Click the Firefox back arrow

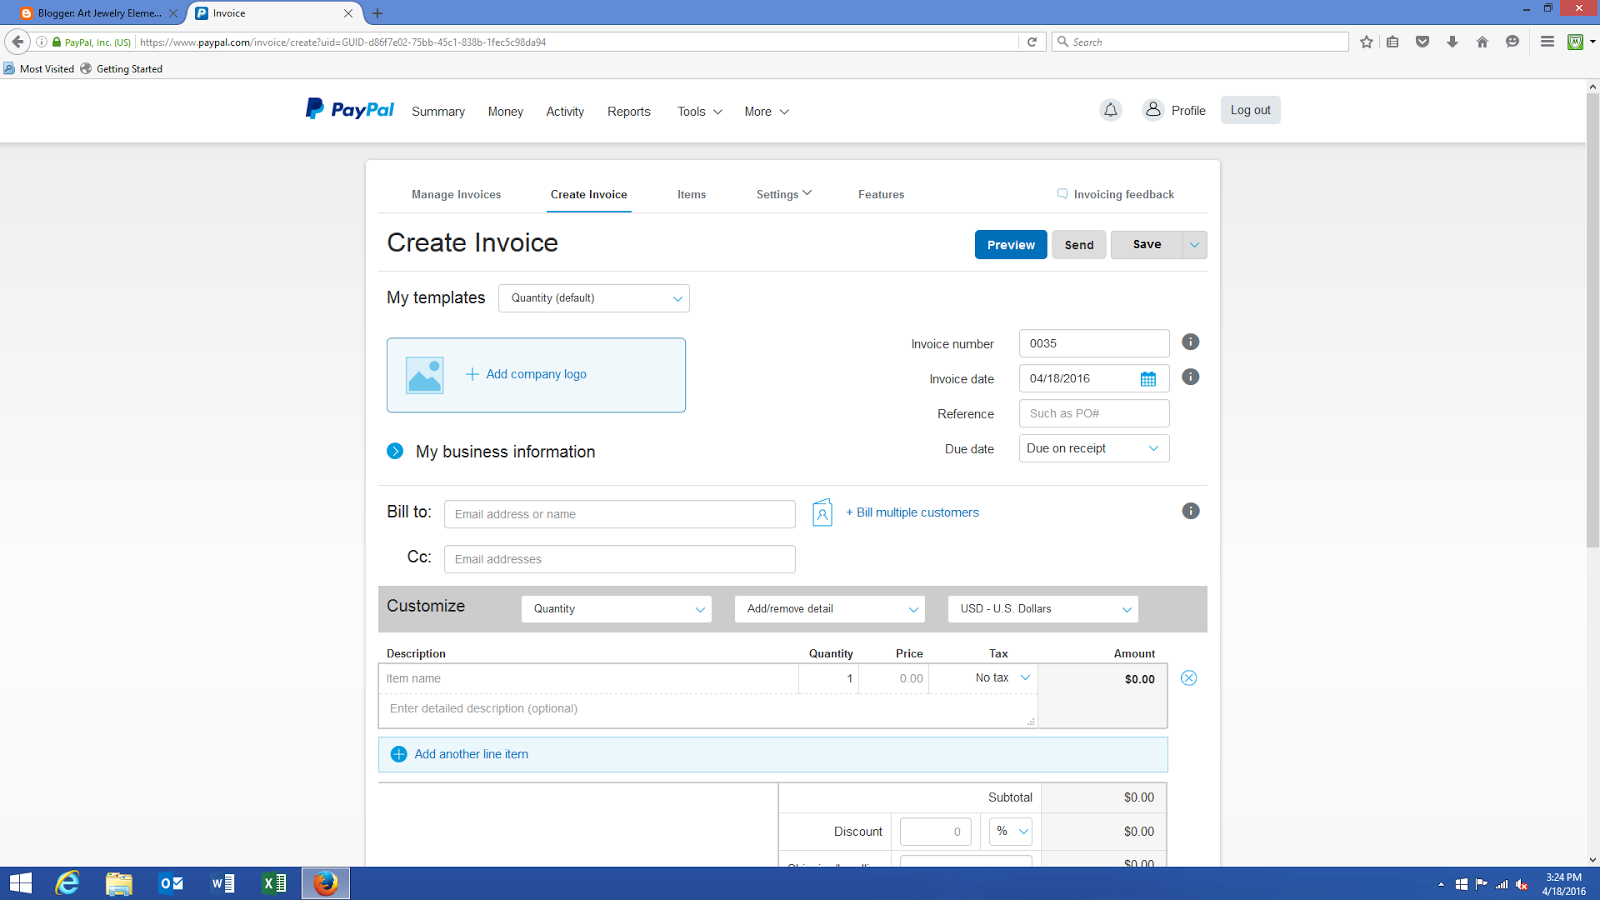(18, 42)
